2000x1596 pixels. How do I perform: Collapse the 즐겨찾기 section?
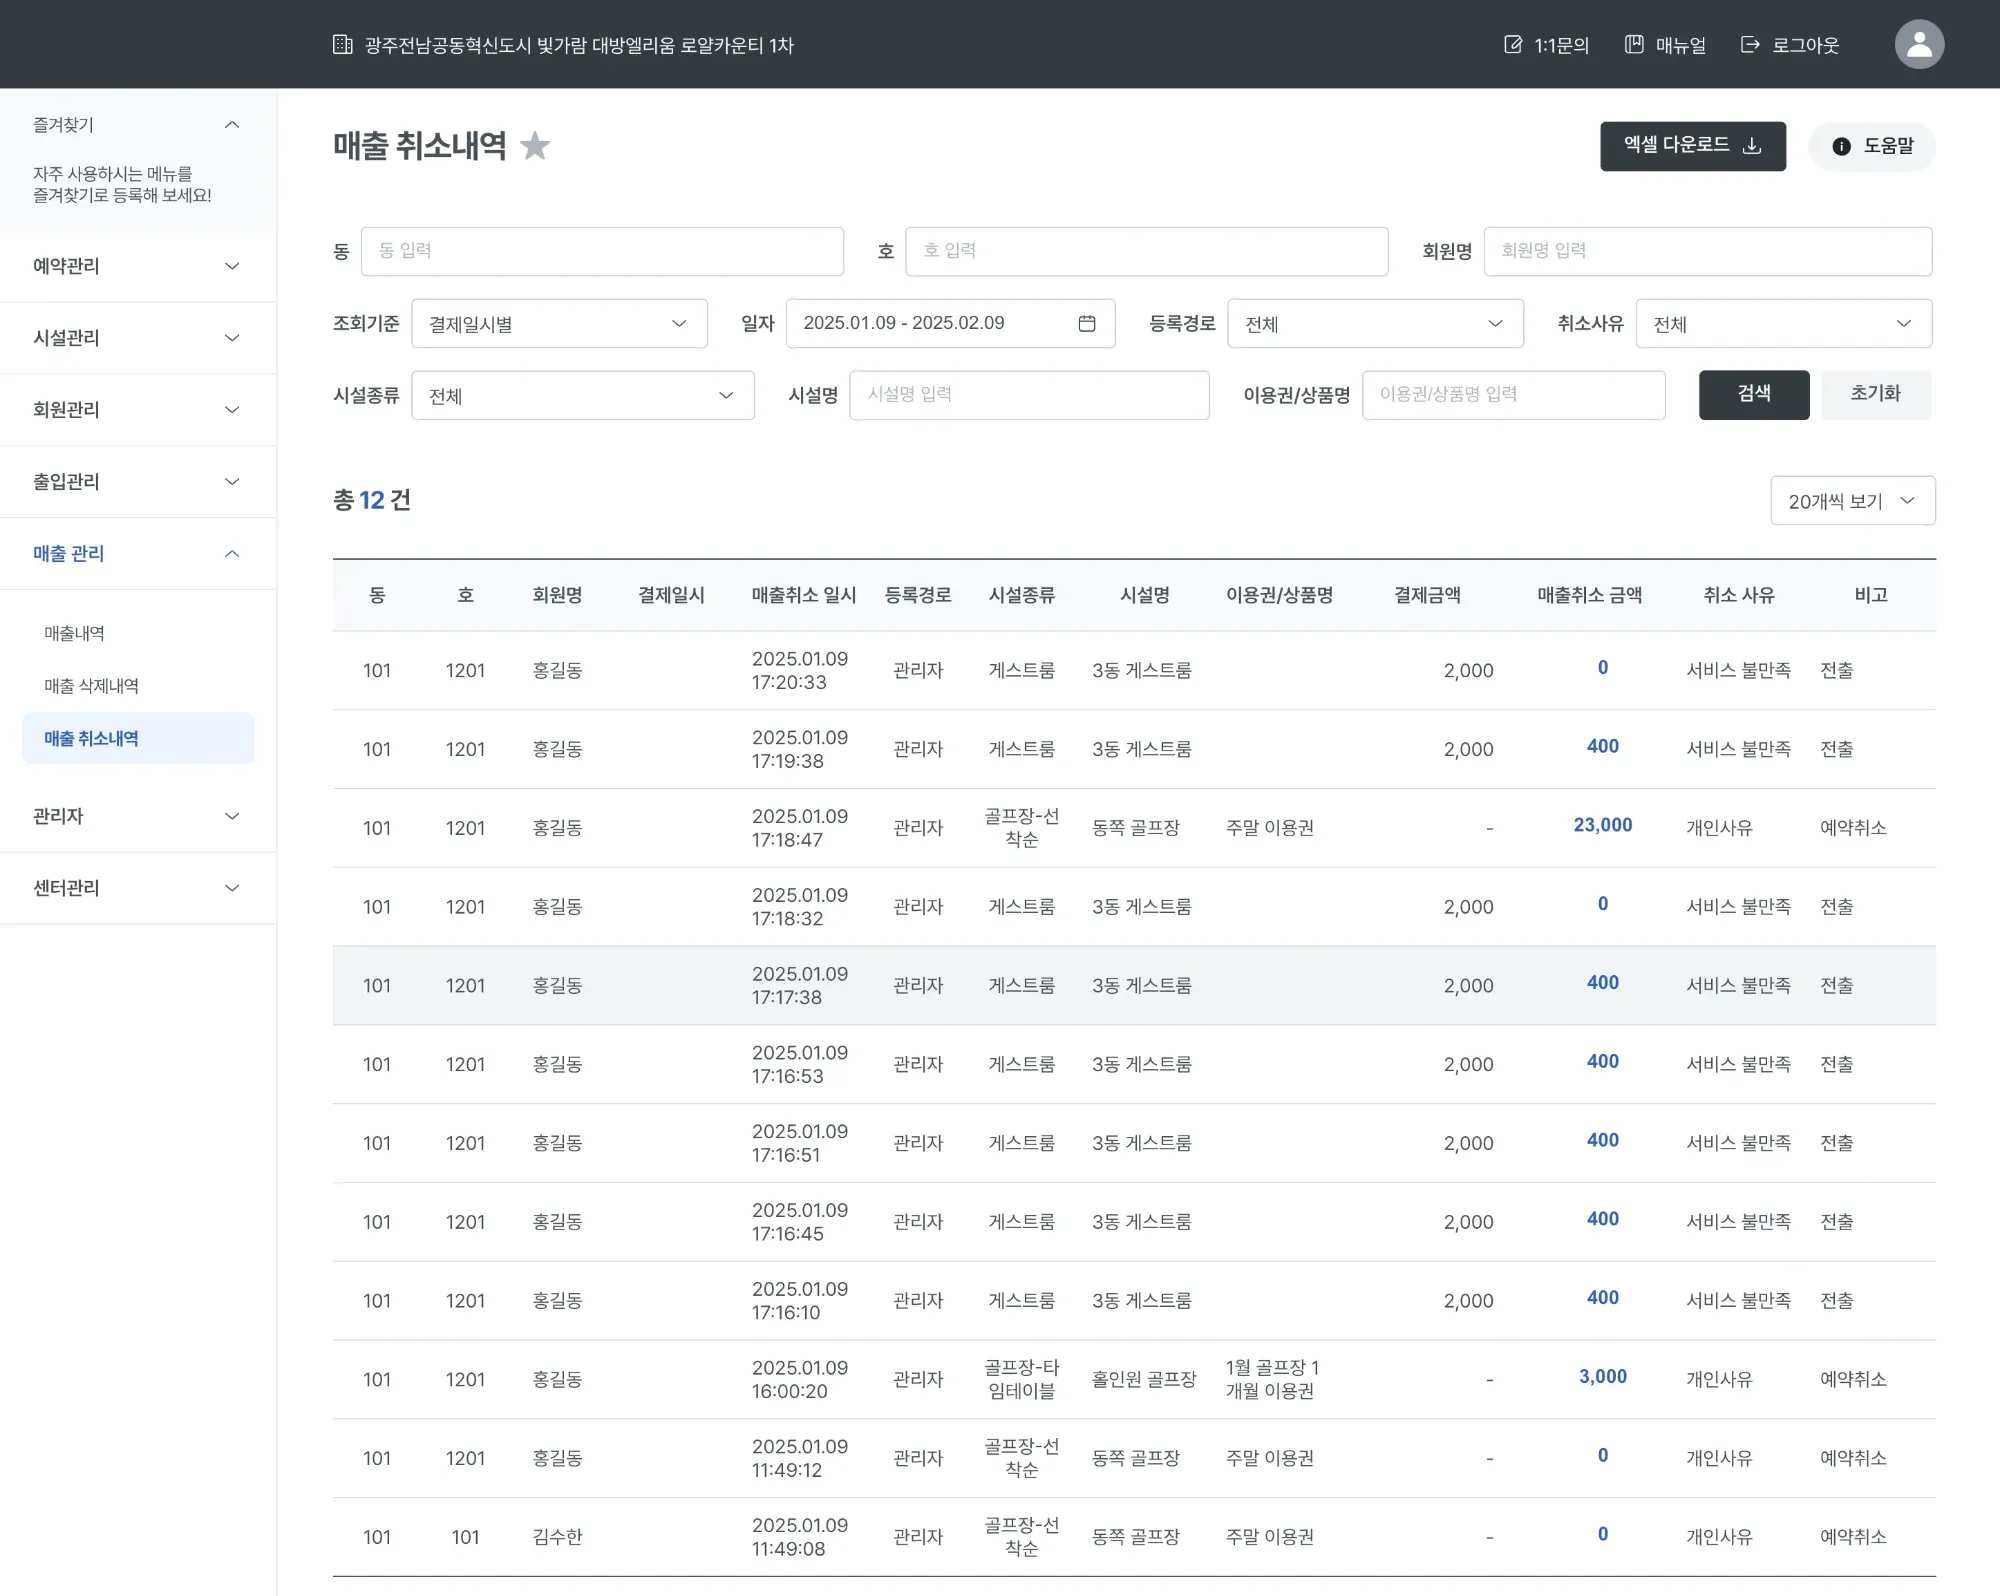click(232, 125)
